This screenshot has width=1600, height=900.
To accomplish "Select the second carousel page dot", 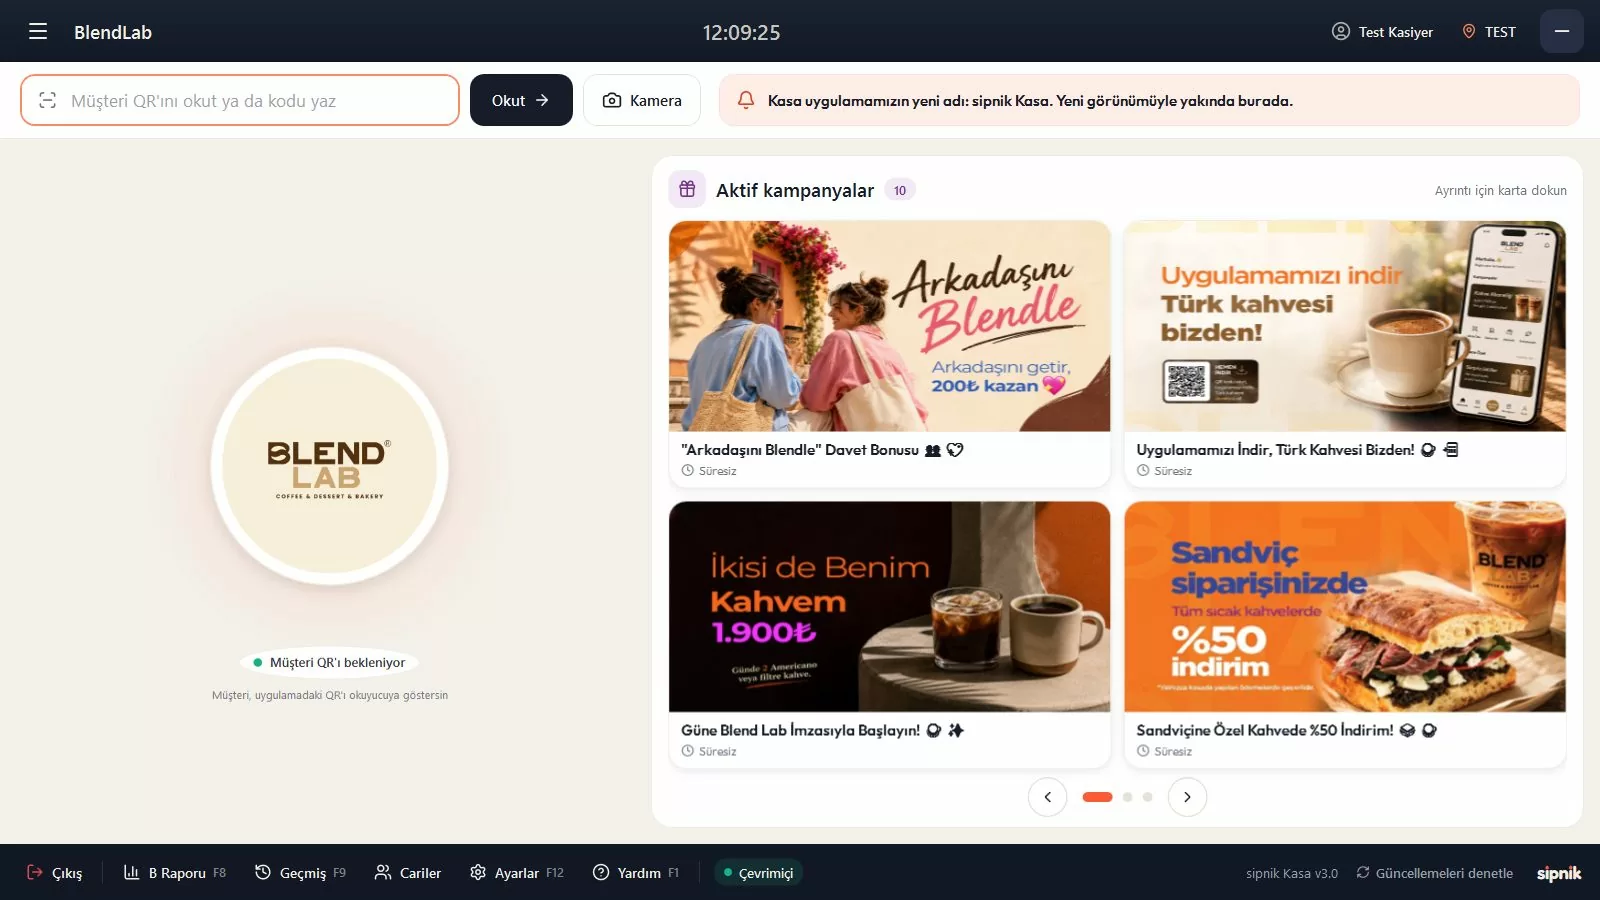I will [1127, 797].
